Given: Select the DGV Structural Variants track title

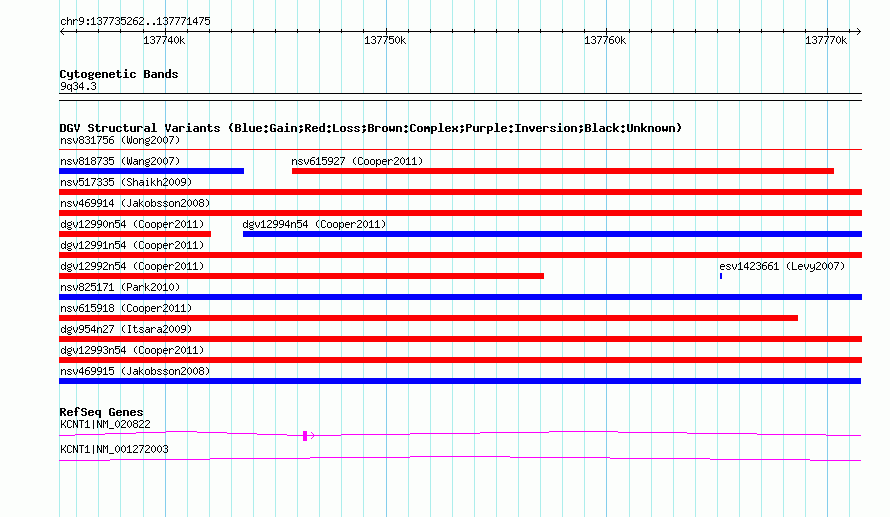Looking at the screenshot, I should [370, 128].
